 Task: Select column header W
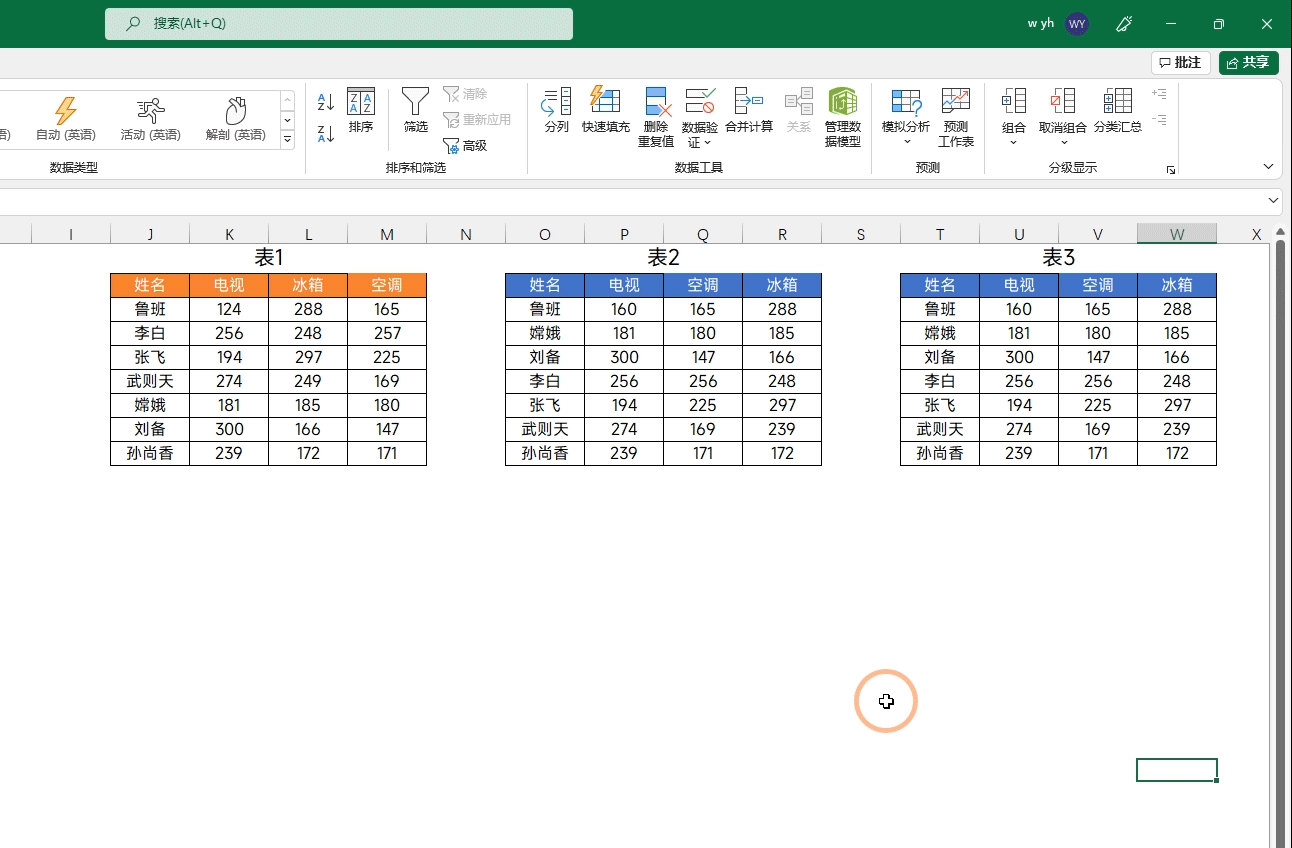(x=1177, y=235)
